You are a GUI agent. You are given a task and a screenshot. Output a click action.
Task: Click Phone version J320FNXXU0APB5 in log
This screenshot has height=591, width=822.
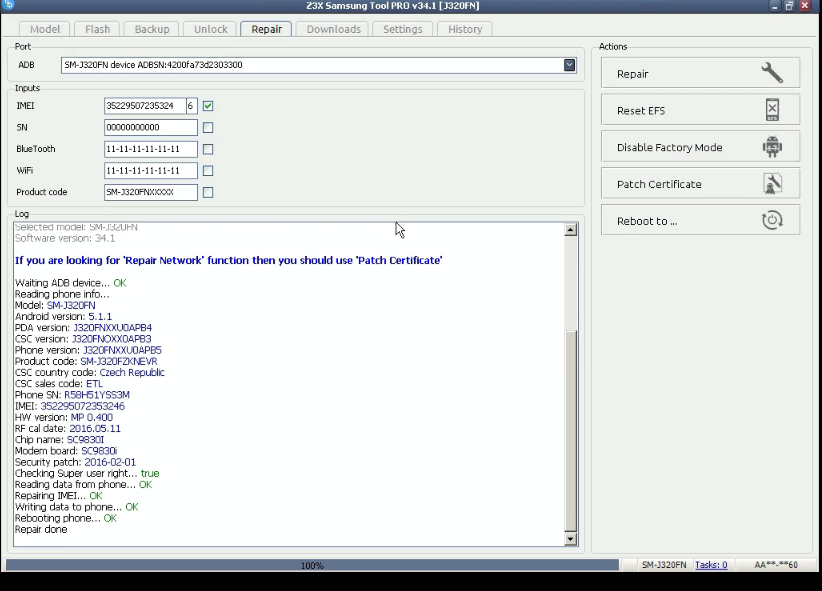122,350
